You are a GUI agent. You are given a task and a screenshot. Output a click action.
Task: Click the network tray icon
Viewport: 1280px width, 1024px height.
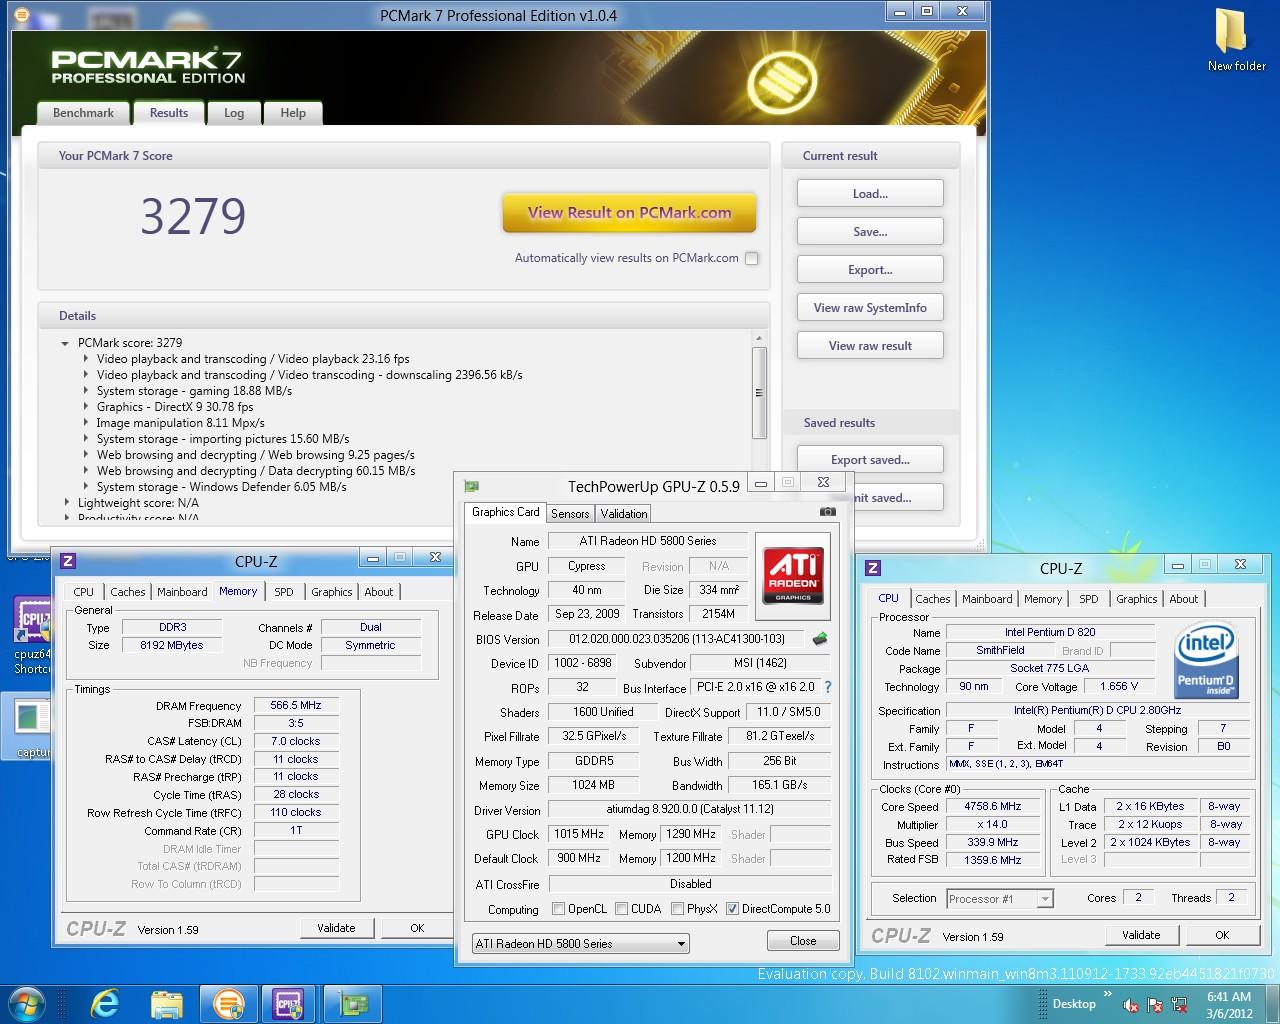point(1180,1005)
